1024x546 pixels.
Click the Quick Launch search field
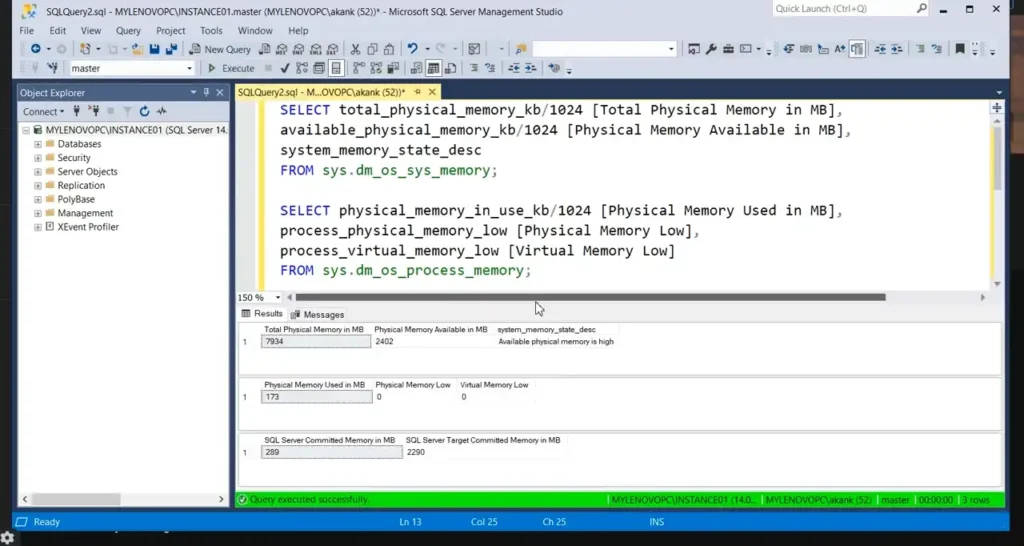pos(850,8)
